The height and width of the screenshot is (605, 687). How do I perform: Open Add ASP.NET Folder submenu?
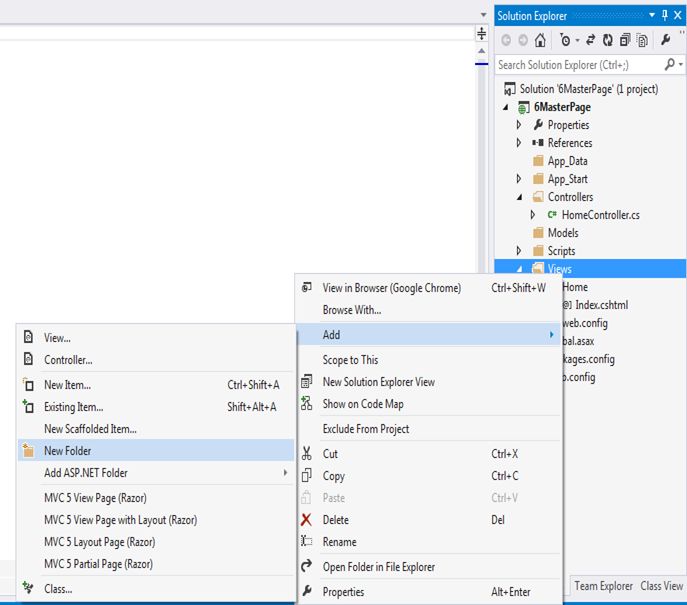point(156,472)
